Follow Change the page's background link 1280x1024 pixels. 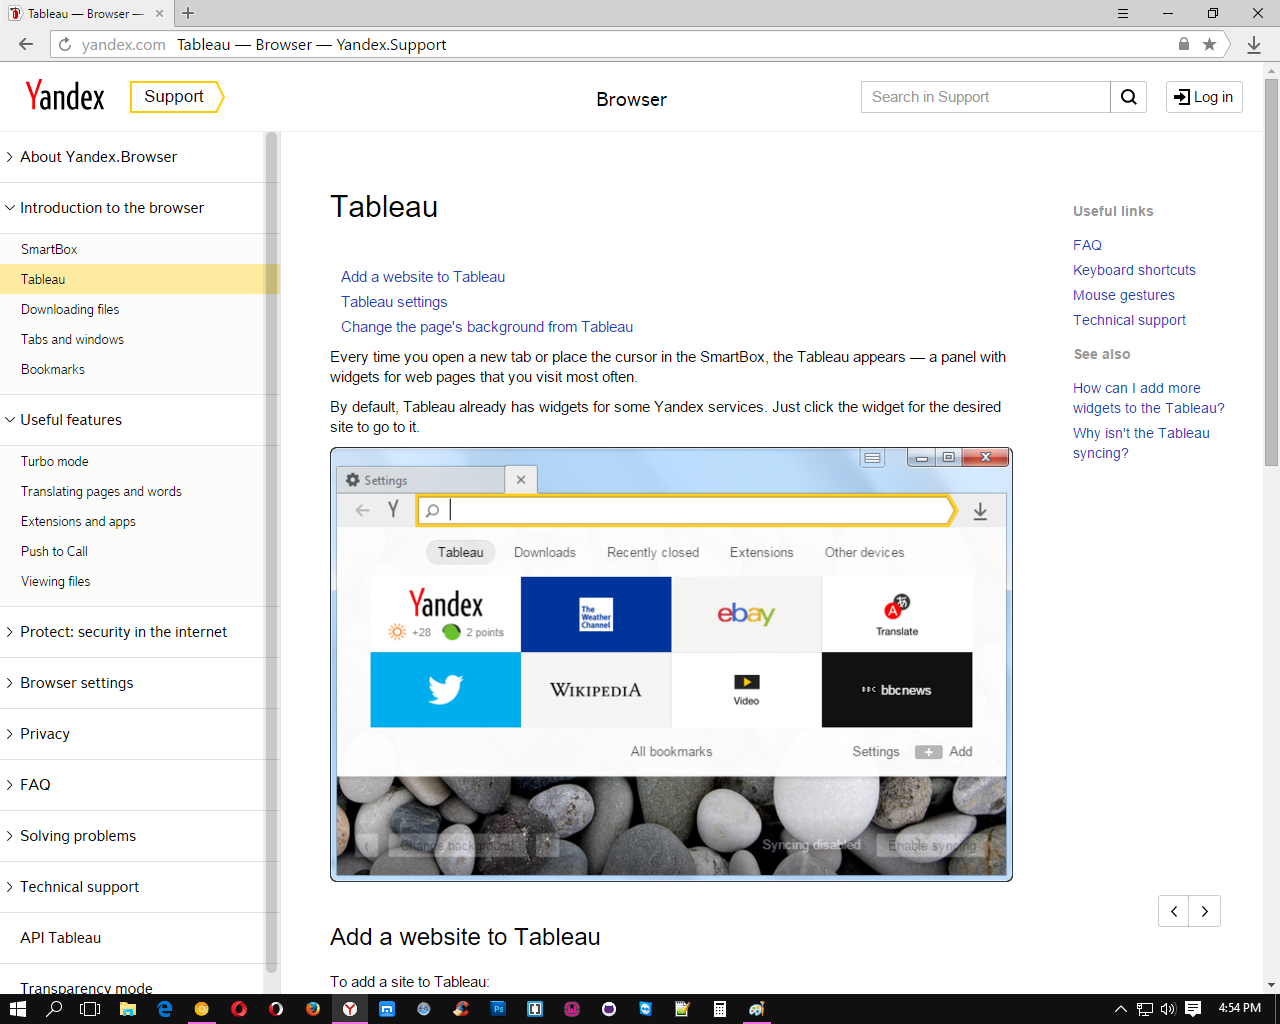pyautogui.click(x=487, y=327)
